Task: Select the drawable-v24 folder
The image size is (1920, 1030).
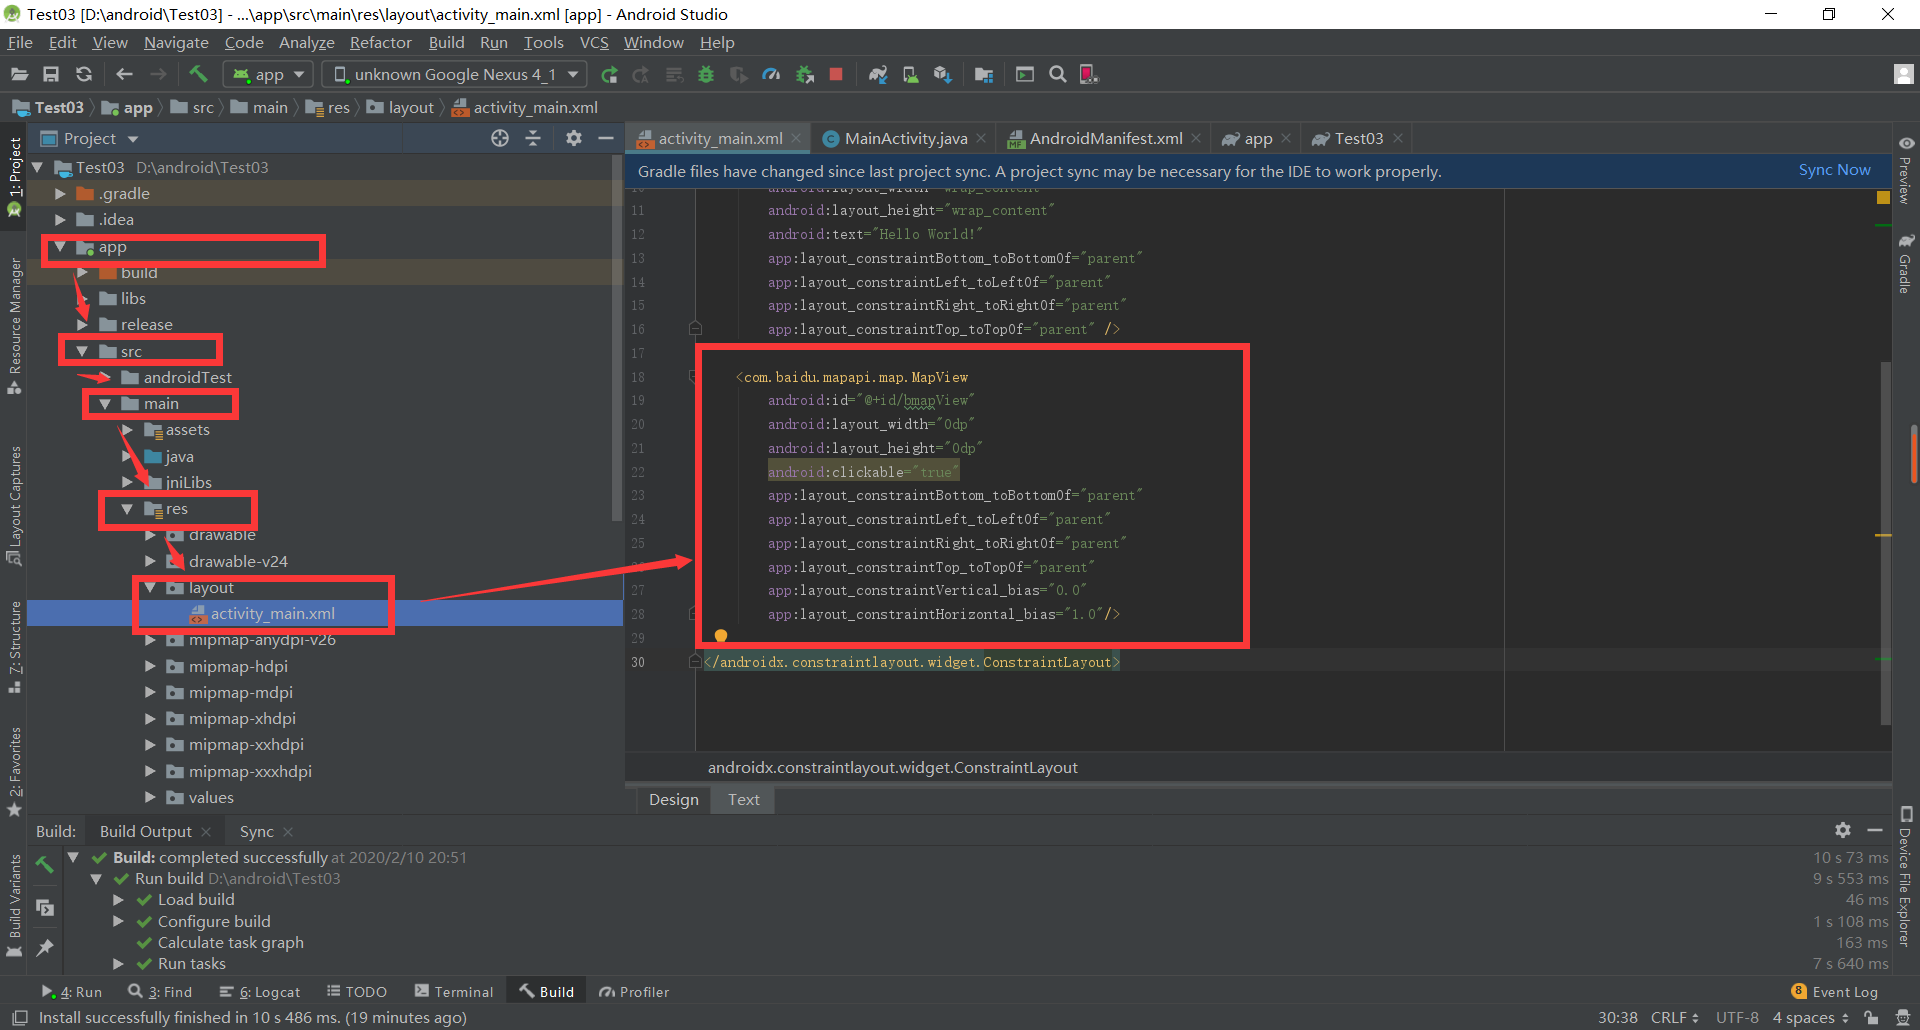Action: pyautogui.click(x=238, y=561)
